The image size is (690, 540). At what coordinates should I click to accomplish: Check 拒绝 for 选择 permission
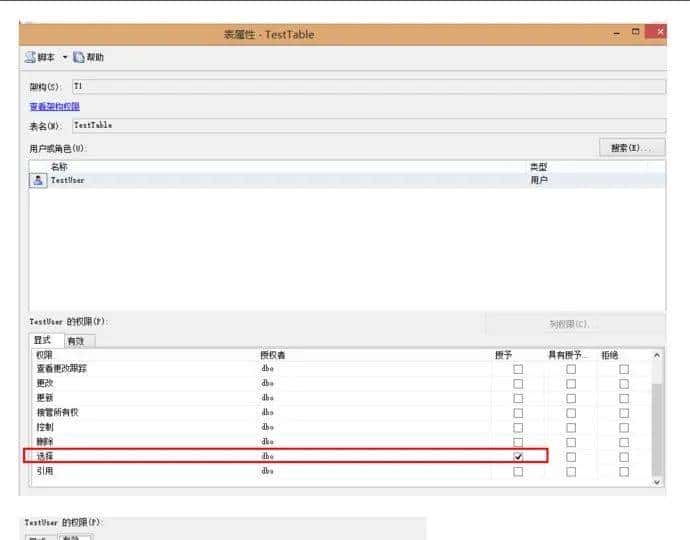pos(624,457)
